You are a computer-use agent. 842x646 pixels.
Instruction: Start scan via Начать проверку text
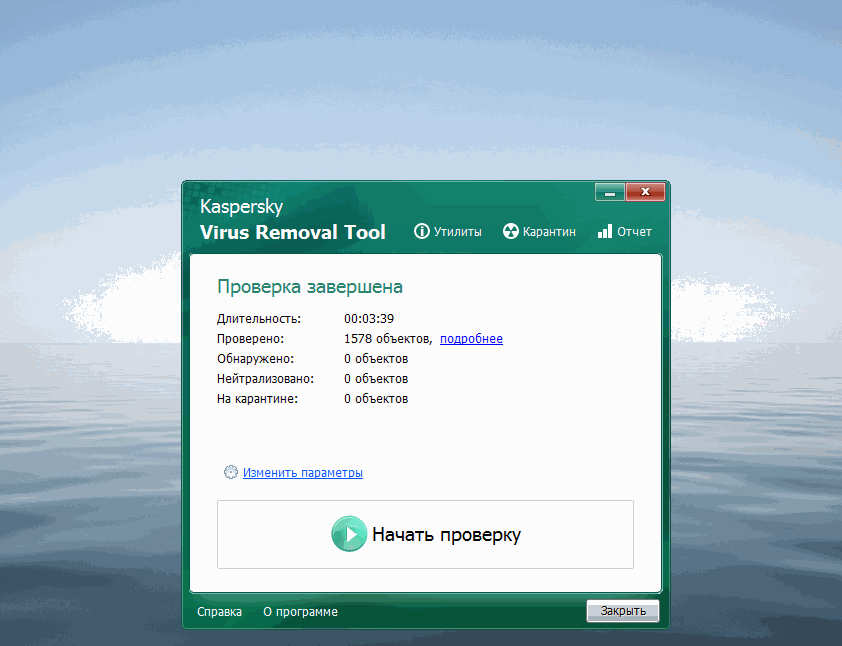pyautogui.click(x=446, y=535)
